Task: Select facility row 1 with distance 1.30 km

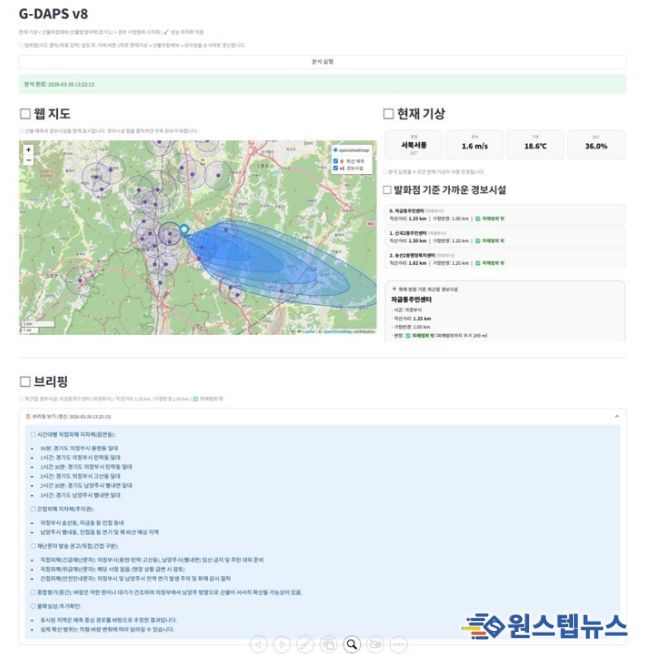Action: point(505,237)
